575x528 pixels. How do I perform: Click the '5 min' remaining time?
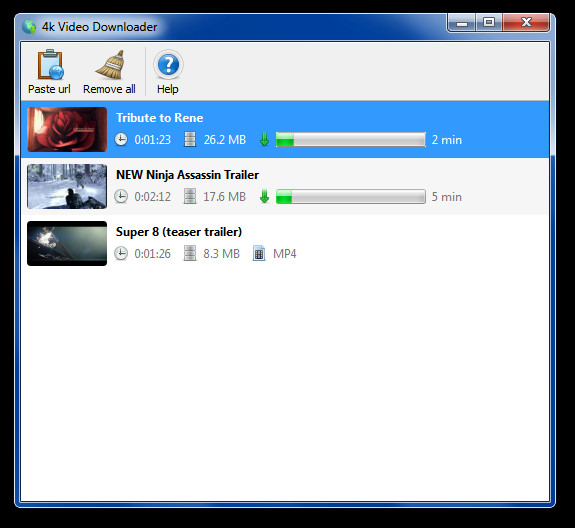(x=447, y=197)
